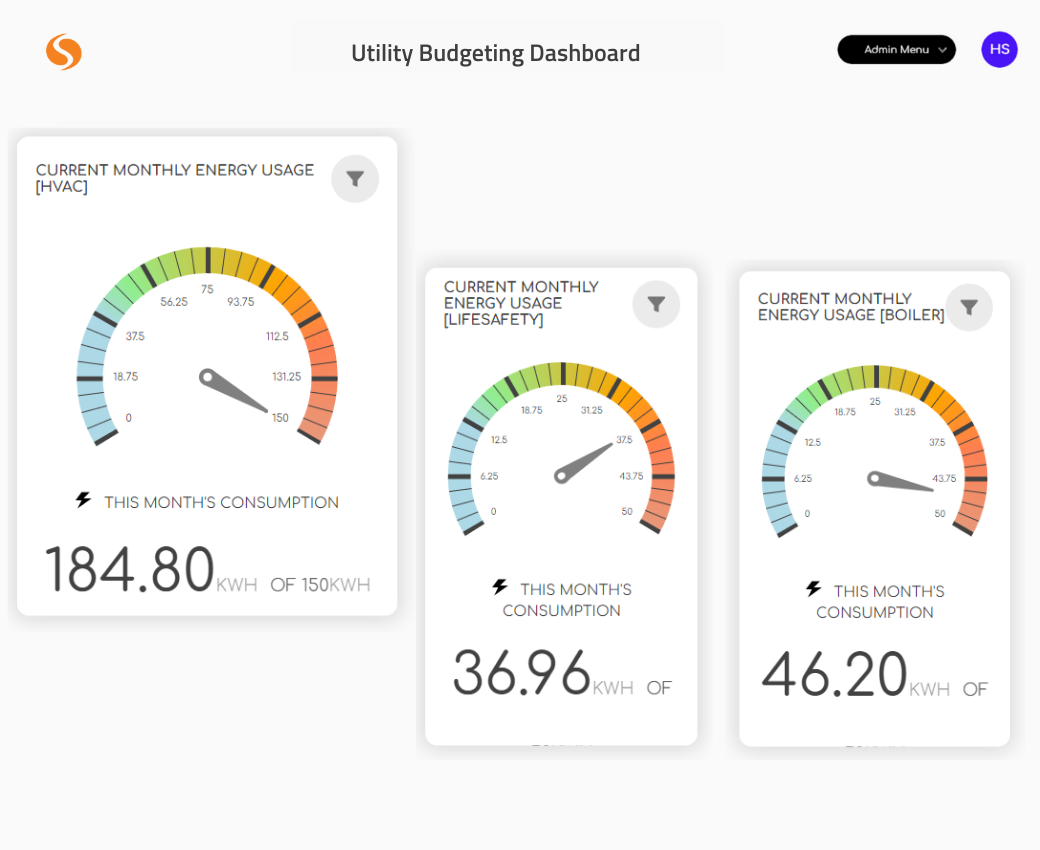The image size is (1040, 850).
Task: Expand the Admin Menu dropdown
Action: click(896, 49)
